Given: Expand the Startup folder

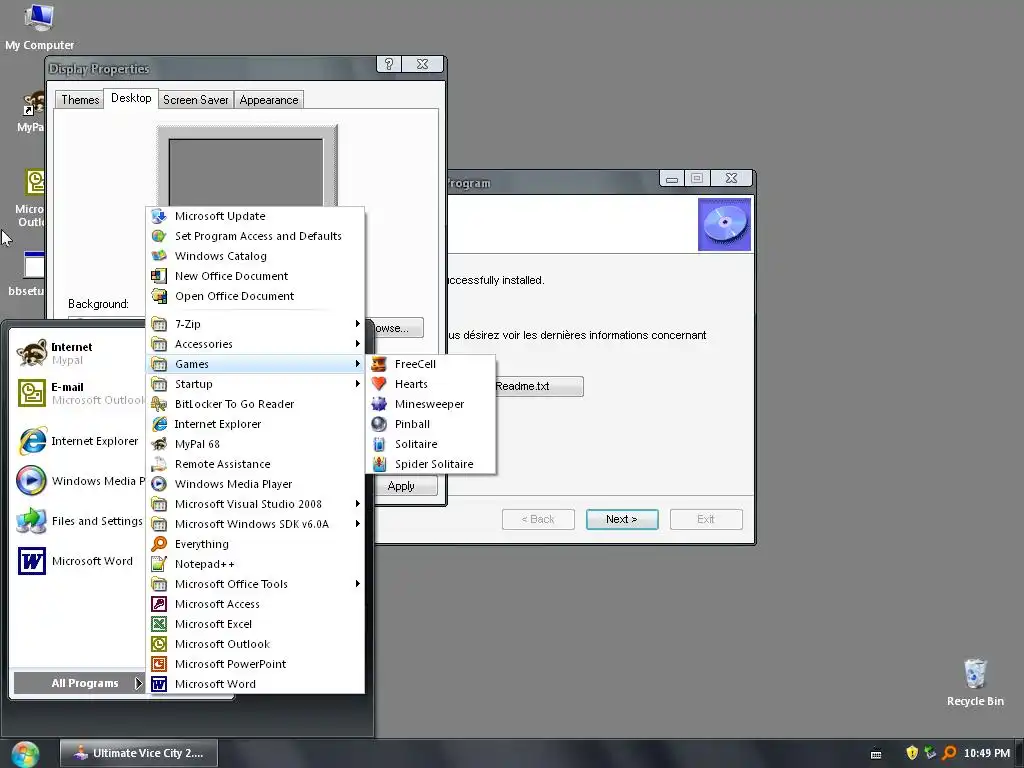Looking at the screenshot, I should pos(255,384).
